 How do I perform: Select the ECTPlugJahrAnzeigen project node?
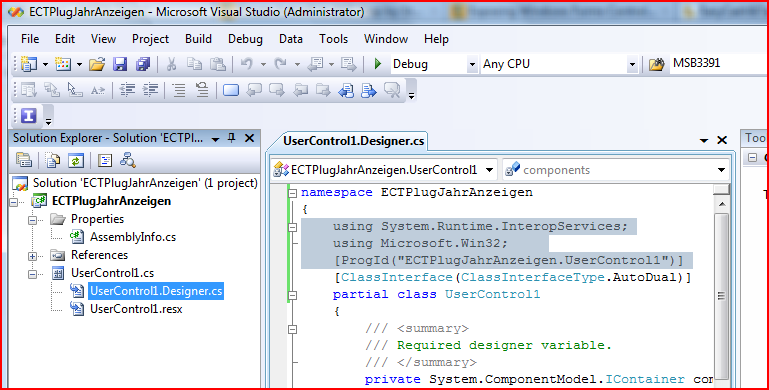(111, 201)
